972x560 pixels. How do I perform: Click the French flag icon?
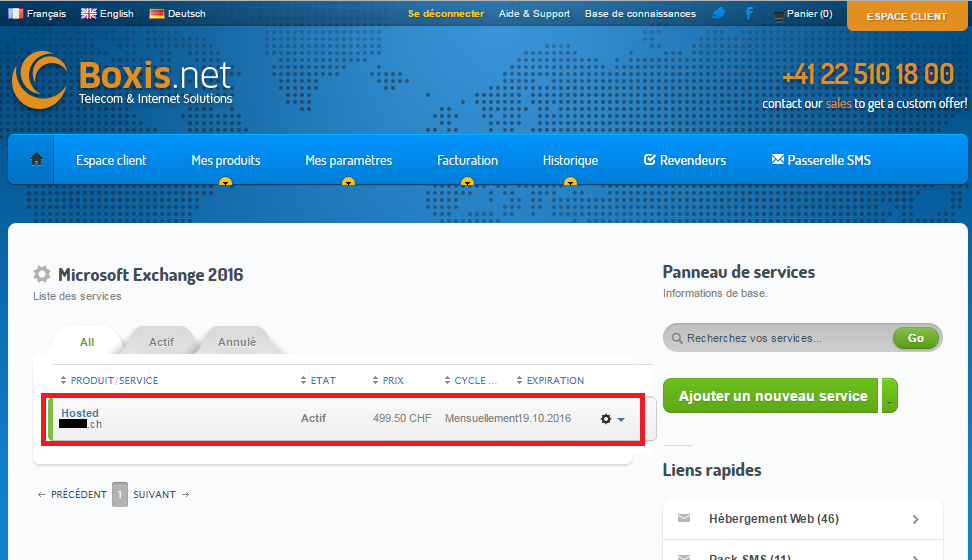(15, 14)
